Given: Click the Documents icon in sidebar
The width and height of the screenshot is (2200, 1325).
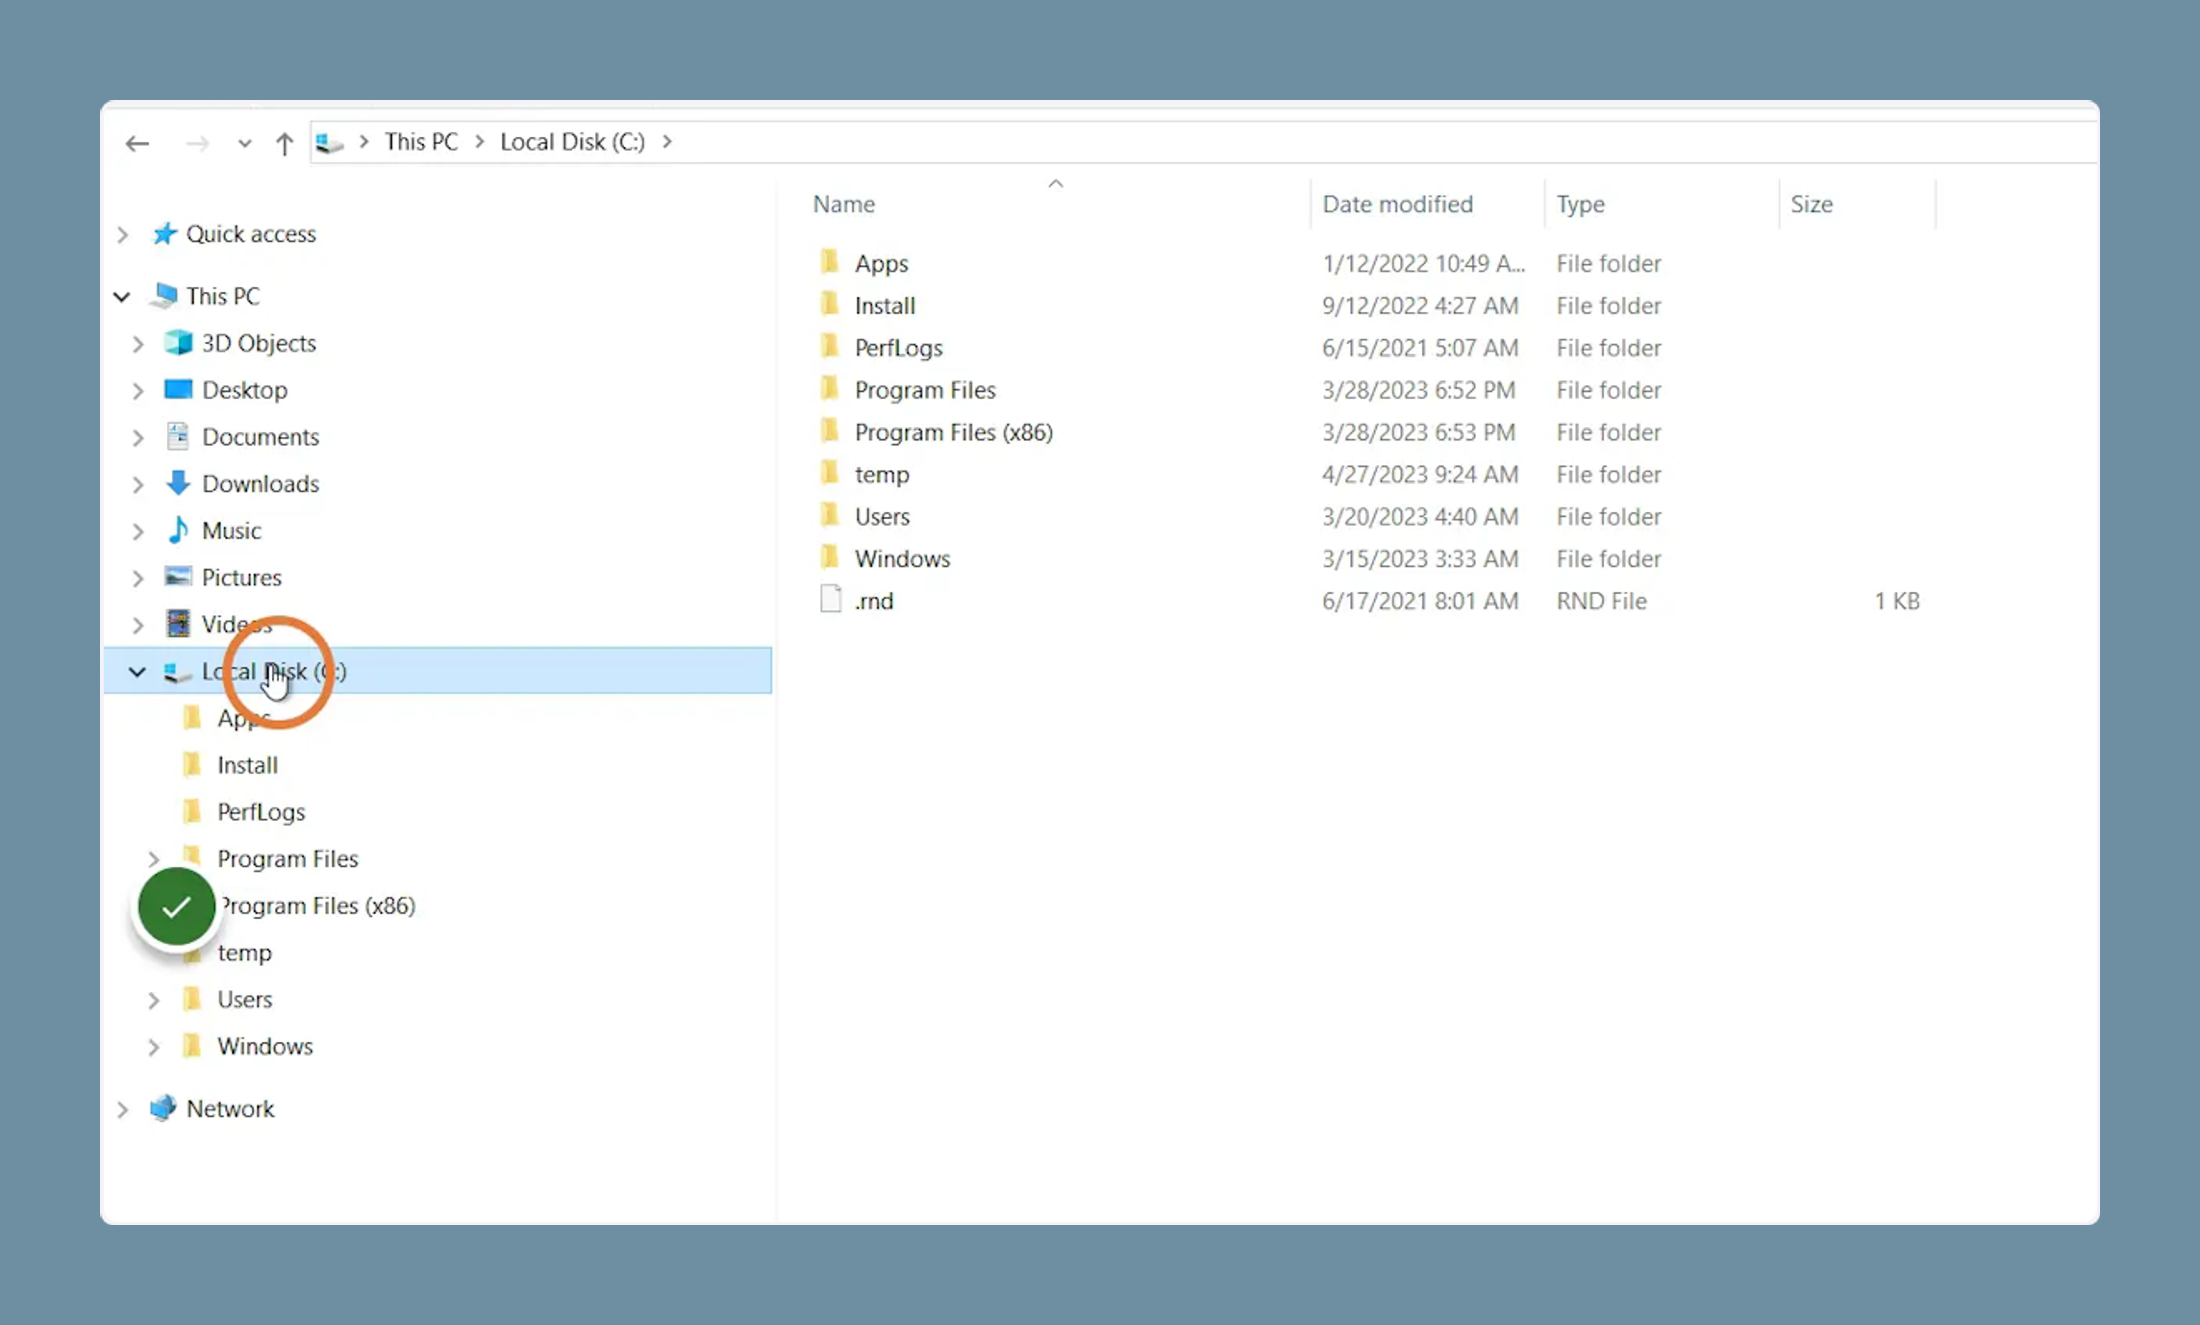Looking at the screenshot, I should coord(178,436).
